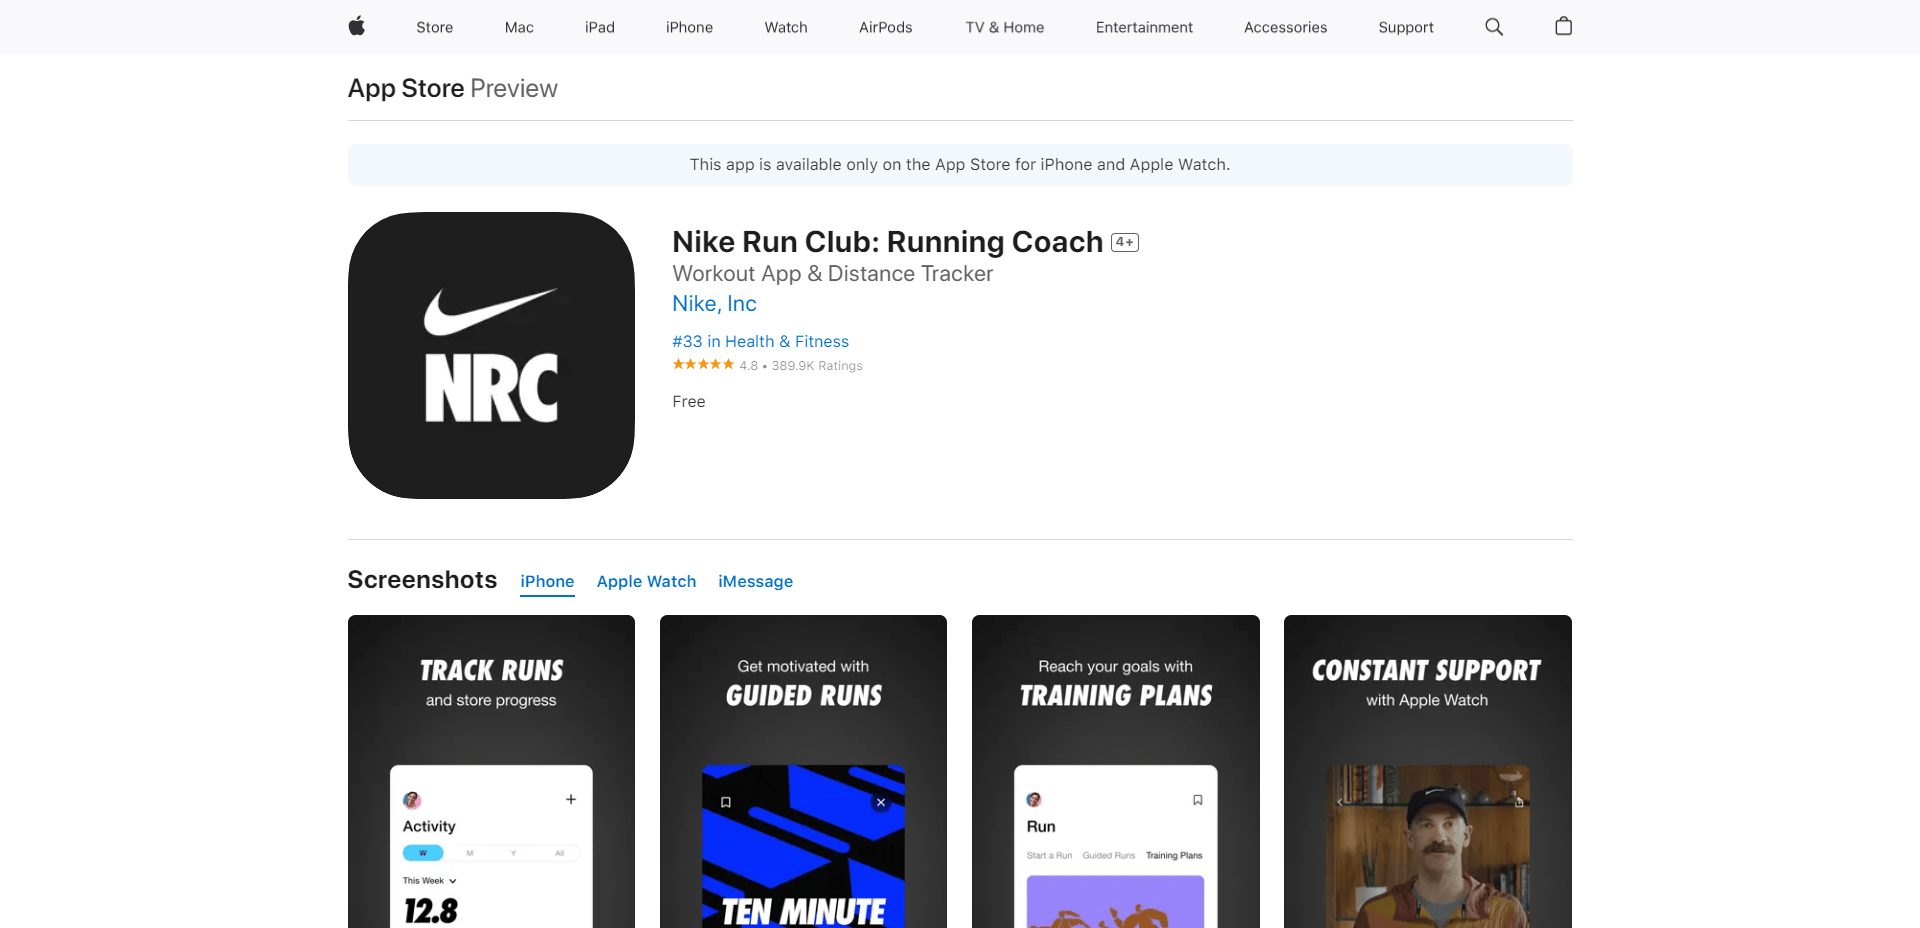Click the App Store Preview heading link
Image resolution: width=1920 pixels, height=928 pixels.
pyautogui.click(x=453, y=88)
